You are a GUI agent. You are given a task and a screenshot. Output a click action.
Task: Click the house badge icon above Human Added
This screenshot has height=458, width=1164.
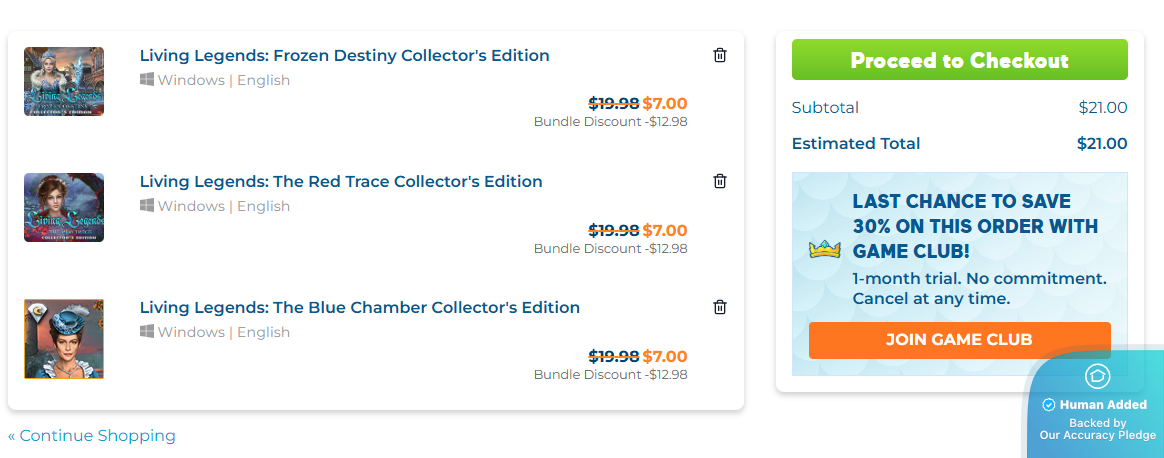[x=1097, y=377]
